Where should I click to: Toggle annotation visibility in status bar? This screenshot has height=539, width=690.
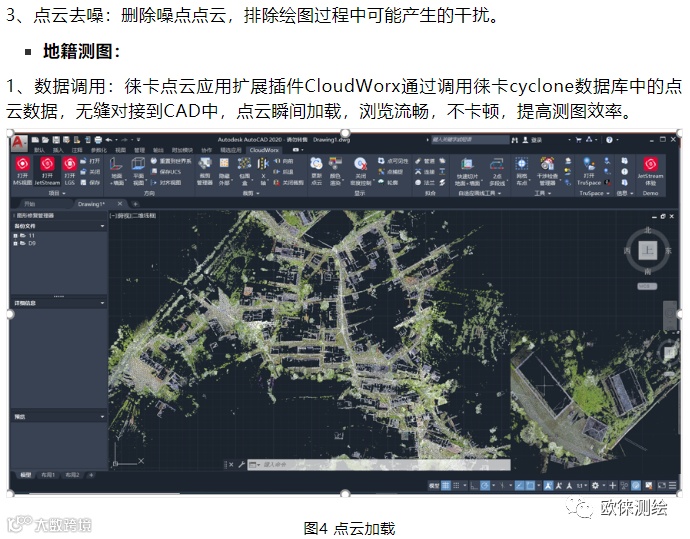click(x=548, y=485)
